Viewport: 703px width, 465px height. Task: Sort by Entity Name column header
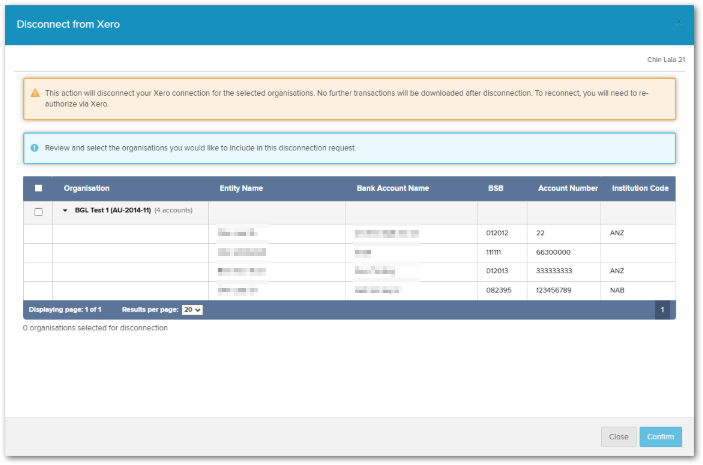click(x=241, y=188)
